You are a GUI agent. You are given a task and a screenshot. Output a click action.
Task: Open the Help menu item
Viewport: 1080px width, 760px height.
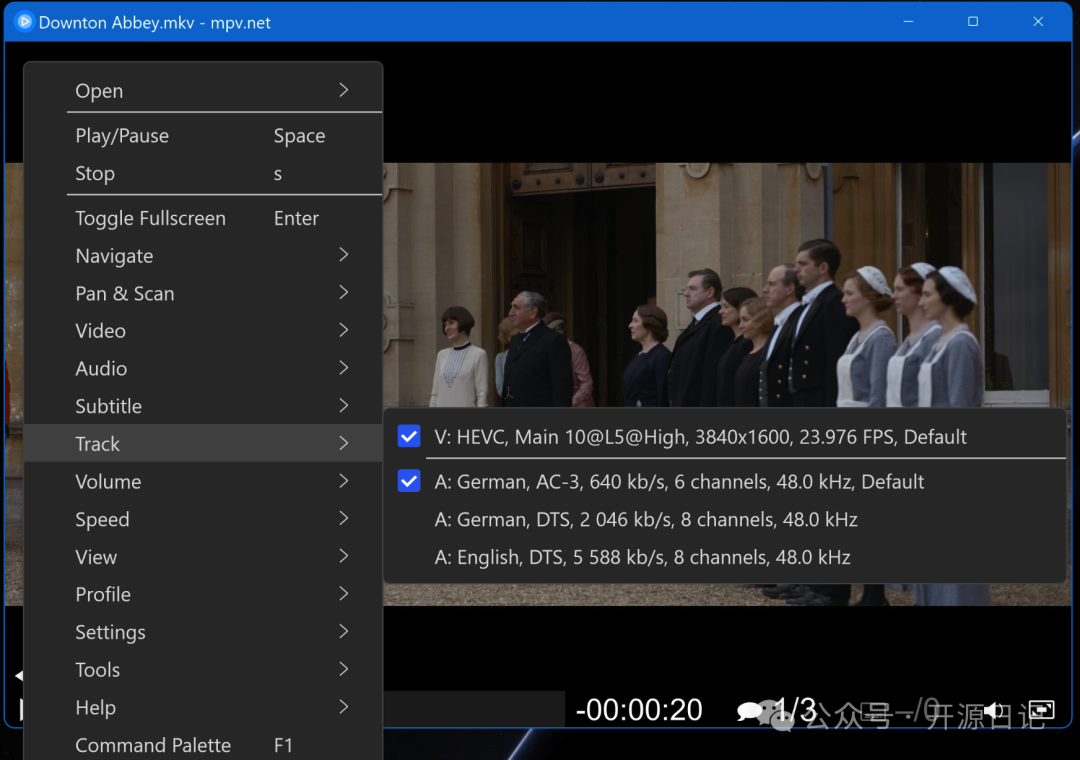[x=203, y=707]
